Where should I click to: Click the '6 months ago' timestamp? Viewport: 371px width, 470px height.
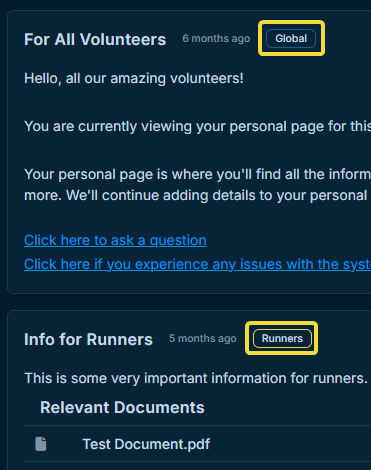(216, 38)
